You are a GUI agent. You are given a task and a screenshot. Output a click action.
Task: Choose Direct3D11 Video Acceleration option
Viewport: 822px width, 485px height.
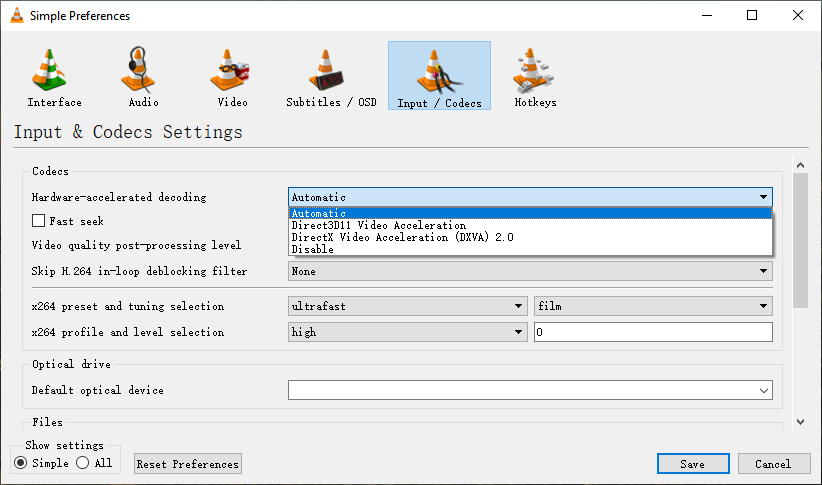pyautogui.click(x=530, y=225)
